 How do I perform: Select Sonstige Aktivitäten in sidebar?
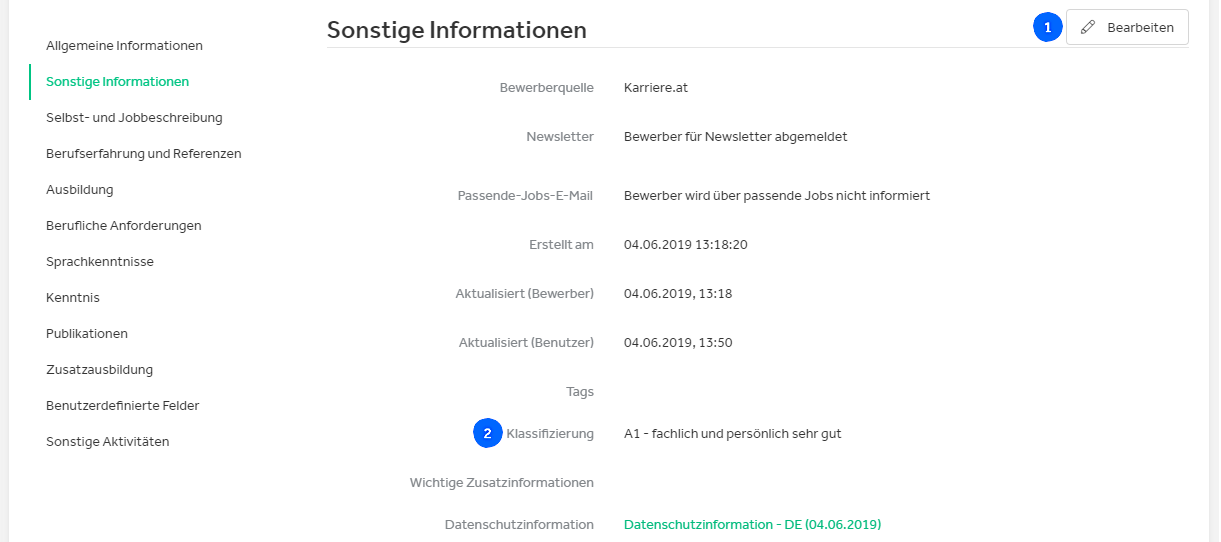click(x=108, y=441)
